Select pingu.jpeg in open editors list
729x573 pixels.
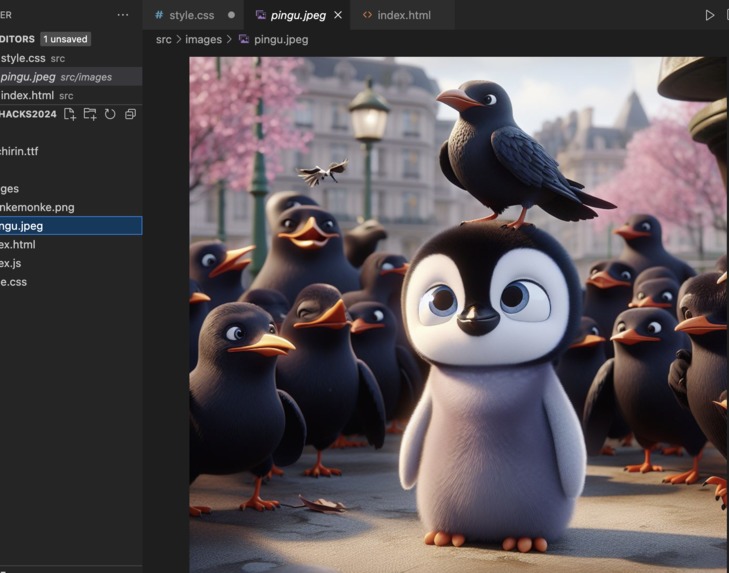click(28, 77)
